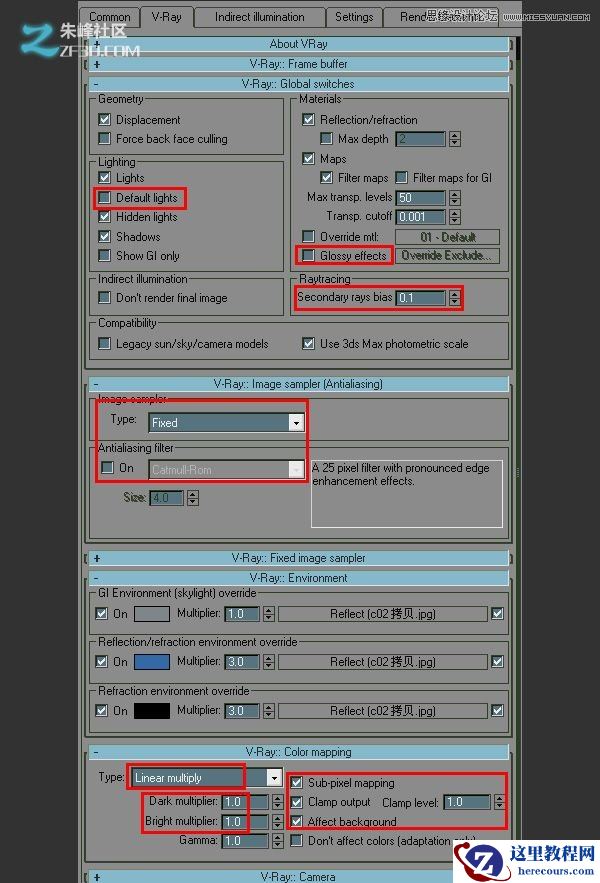Click Refraction environment Reflect map button
The height and width of the screenshot is (883, 600).
pyautogui.click(x=383, y=711)
